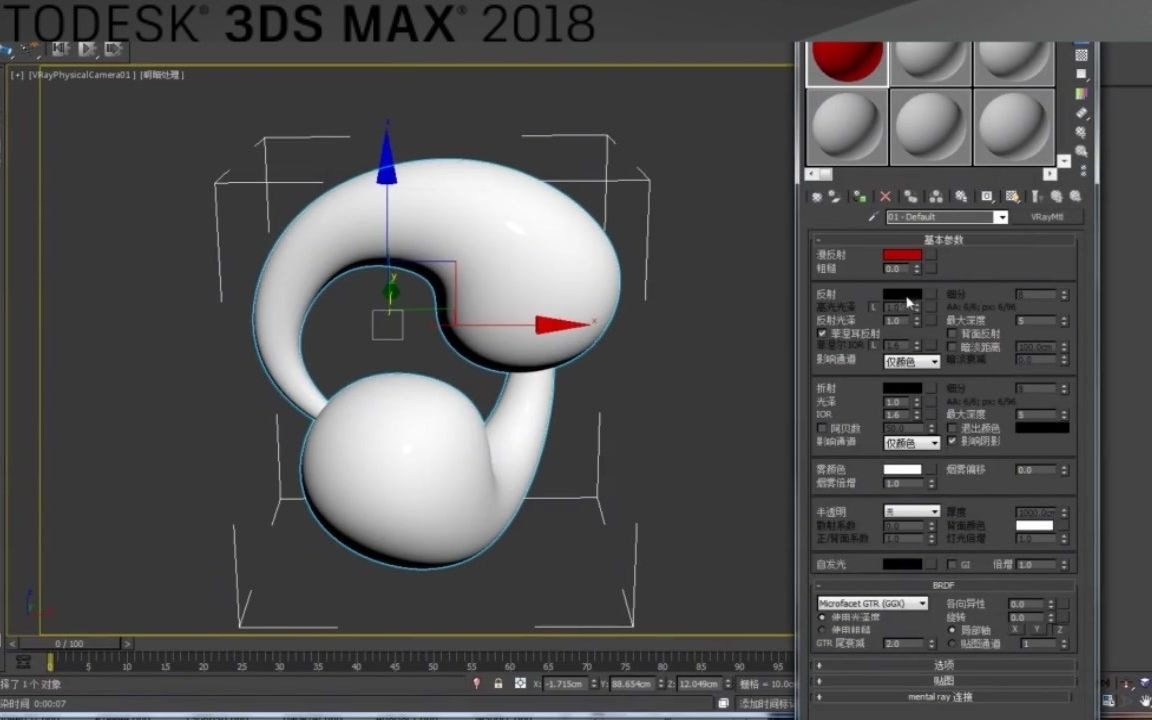
Task: Click the red X Reset Material icon
Action: (884, 196)
